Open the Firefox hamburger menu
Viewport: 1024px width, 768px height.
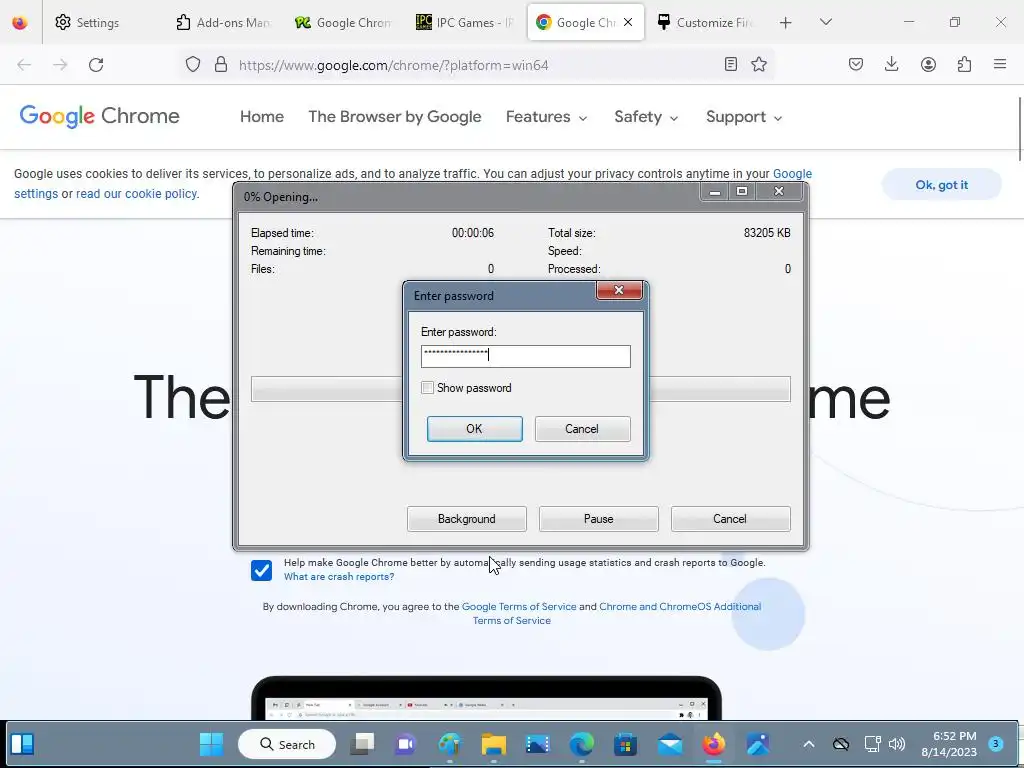(x=1000, y=64)
